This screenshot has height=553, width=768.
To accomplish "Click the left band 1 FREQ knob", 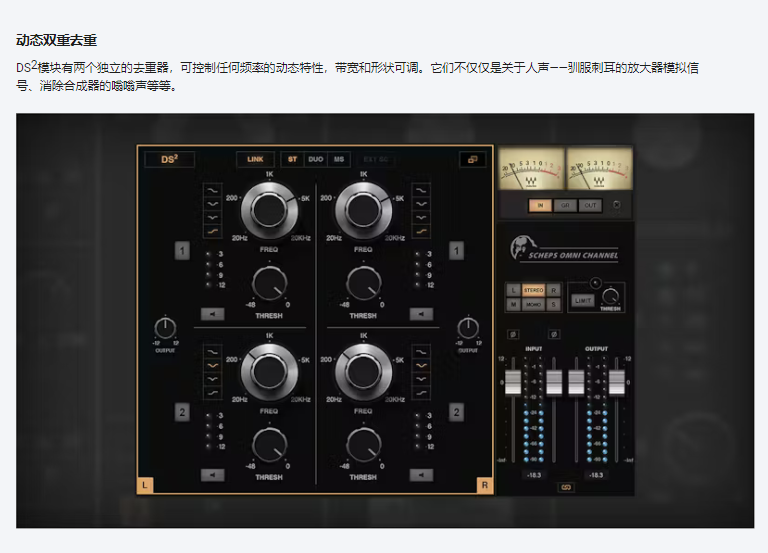I will (269, 210).
